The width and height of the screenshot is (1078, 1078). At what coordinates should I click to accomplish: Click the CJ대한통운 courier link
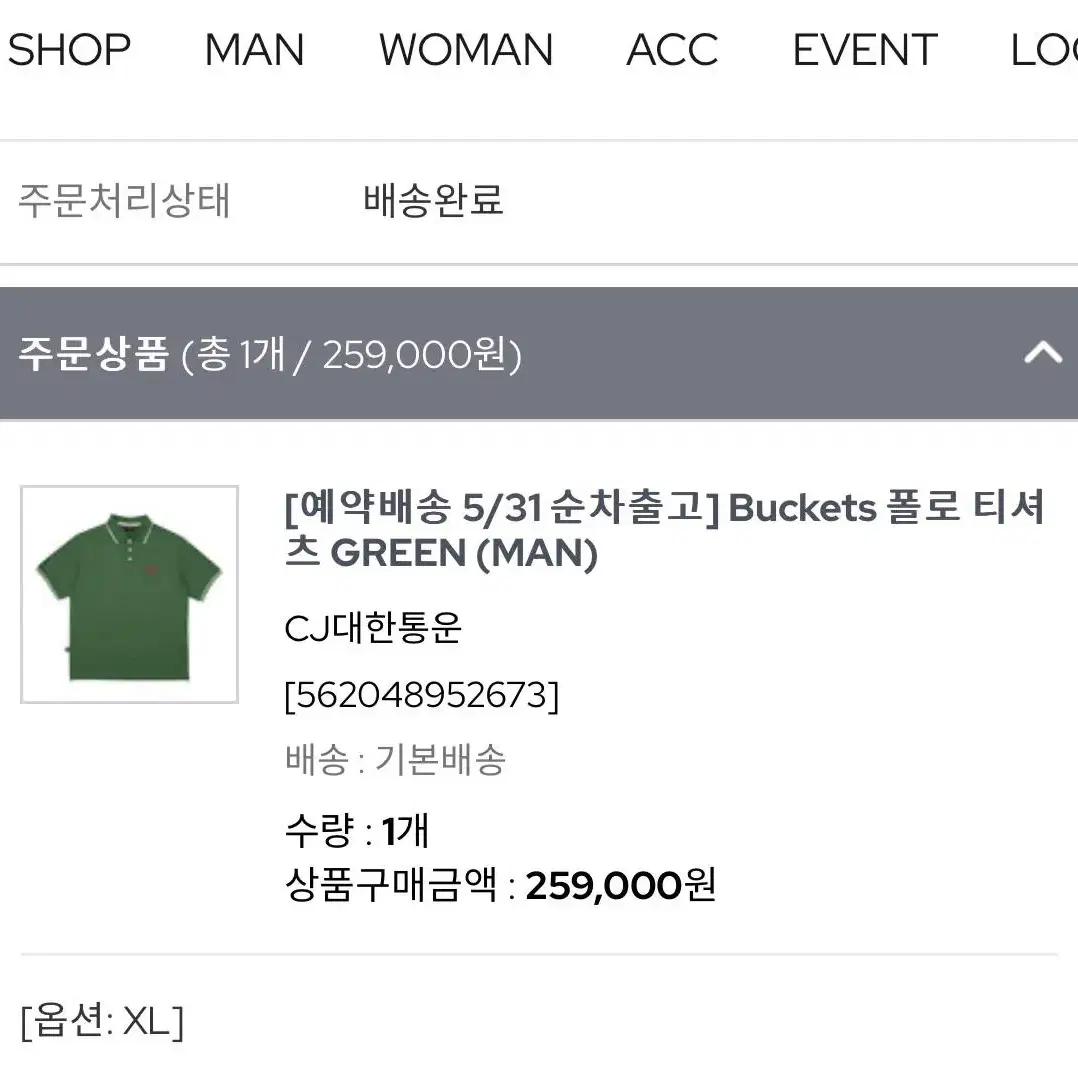[373, 628]
